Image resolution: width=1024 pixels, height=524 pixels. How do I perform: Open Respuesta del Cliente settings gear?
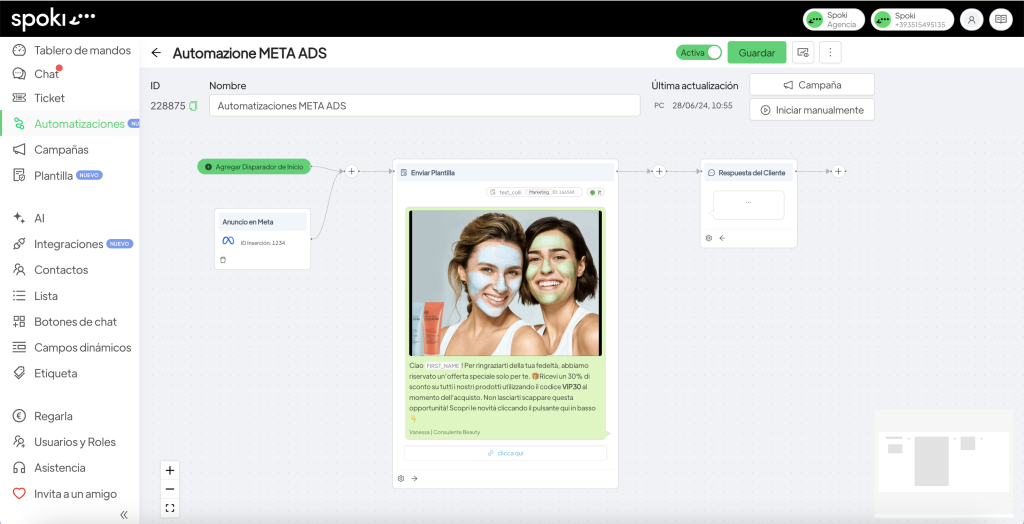pyautogui.click(x=709, y=238)
